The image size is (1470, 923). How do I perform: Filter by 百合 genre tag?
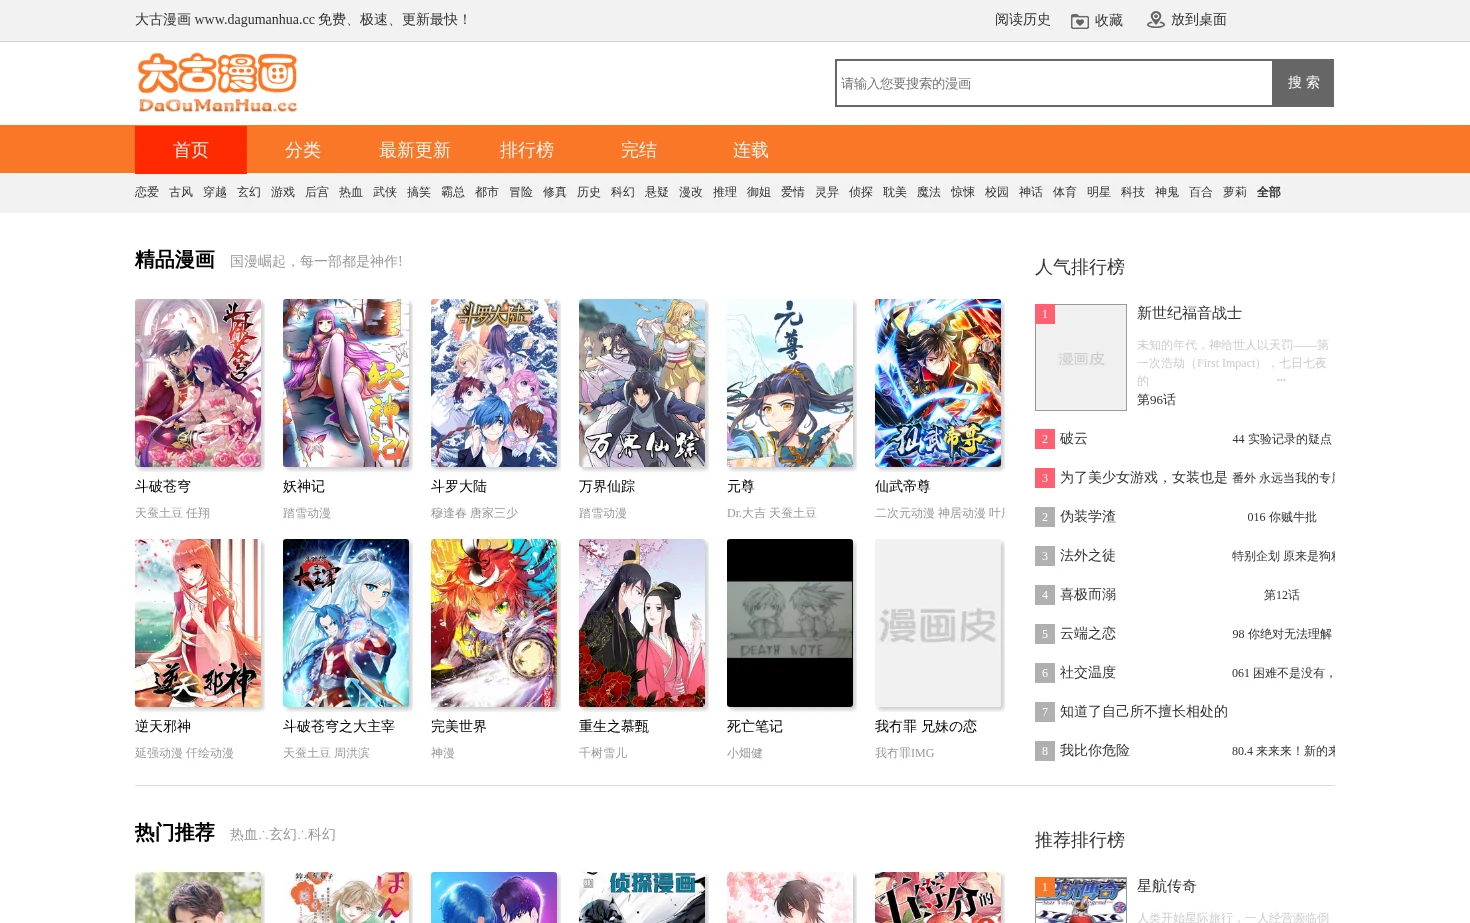1201,192
